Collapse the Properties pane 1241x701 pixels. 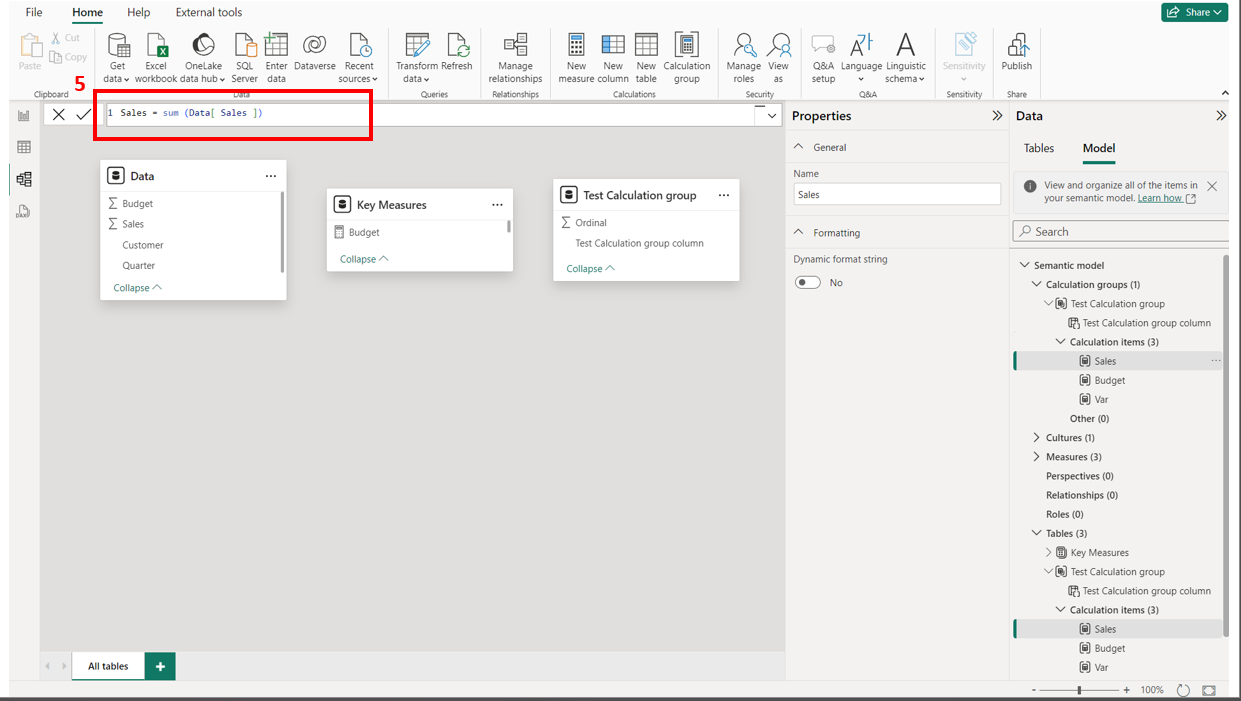point(997,116)
